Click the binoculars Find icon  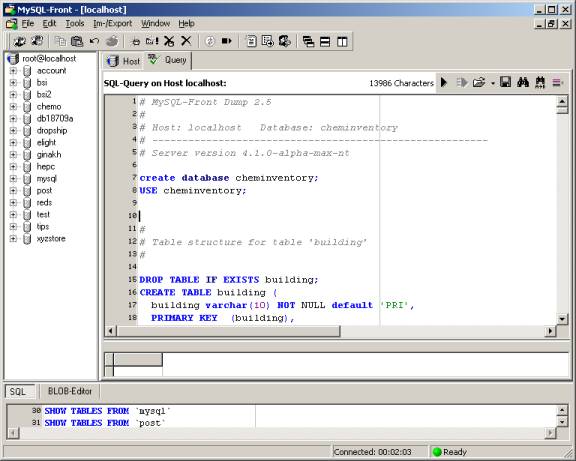pos(523,82)
